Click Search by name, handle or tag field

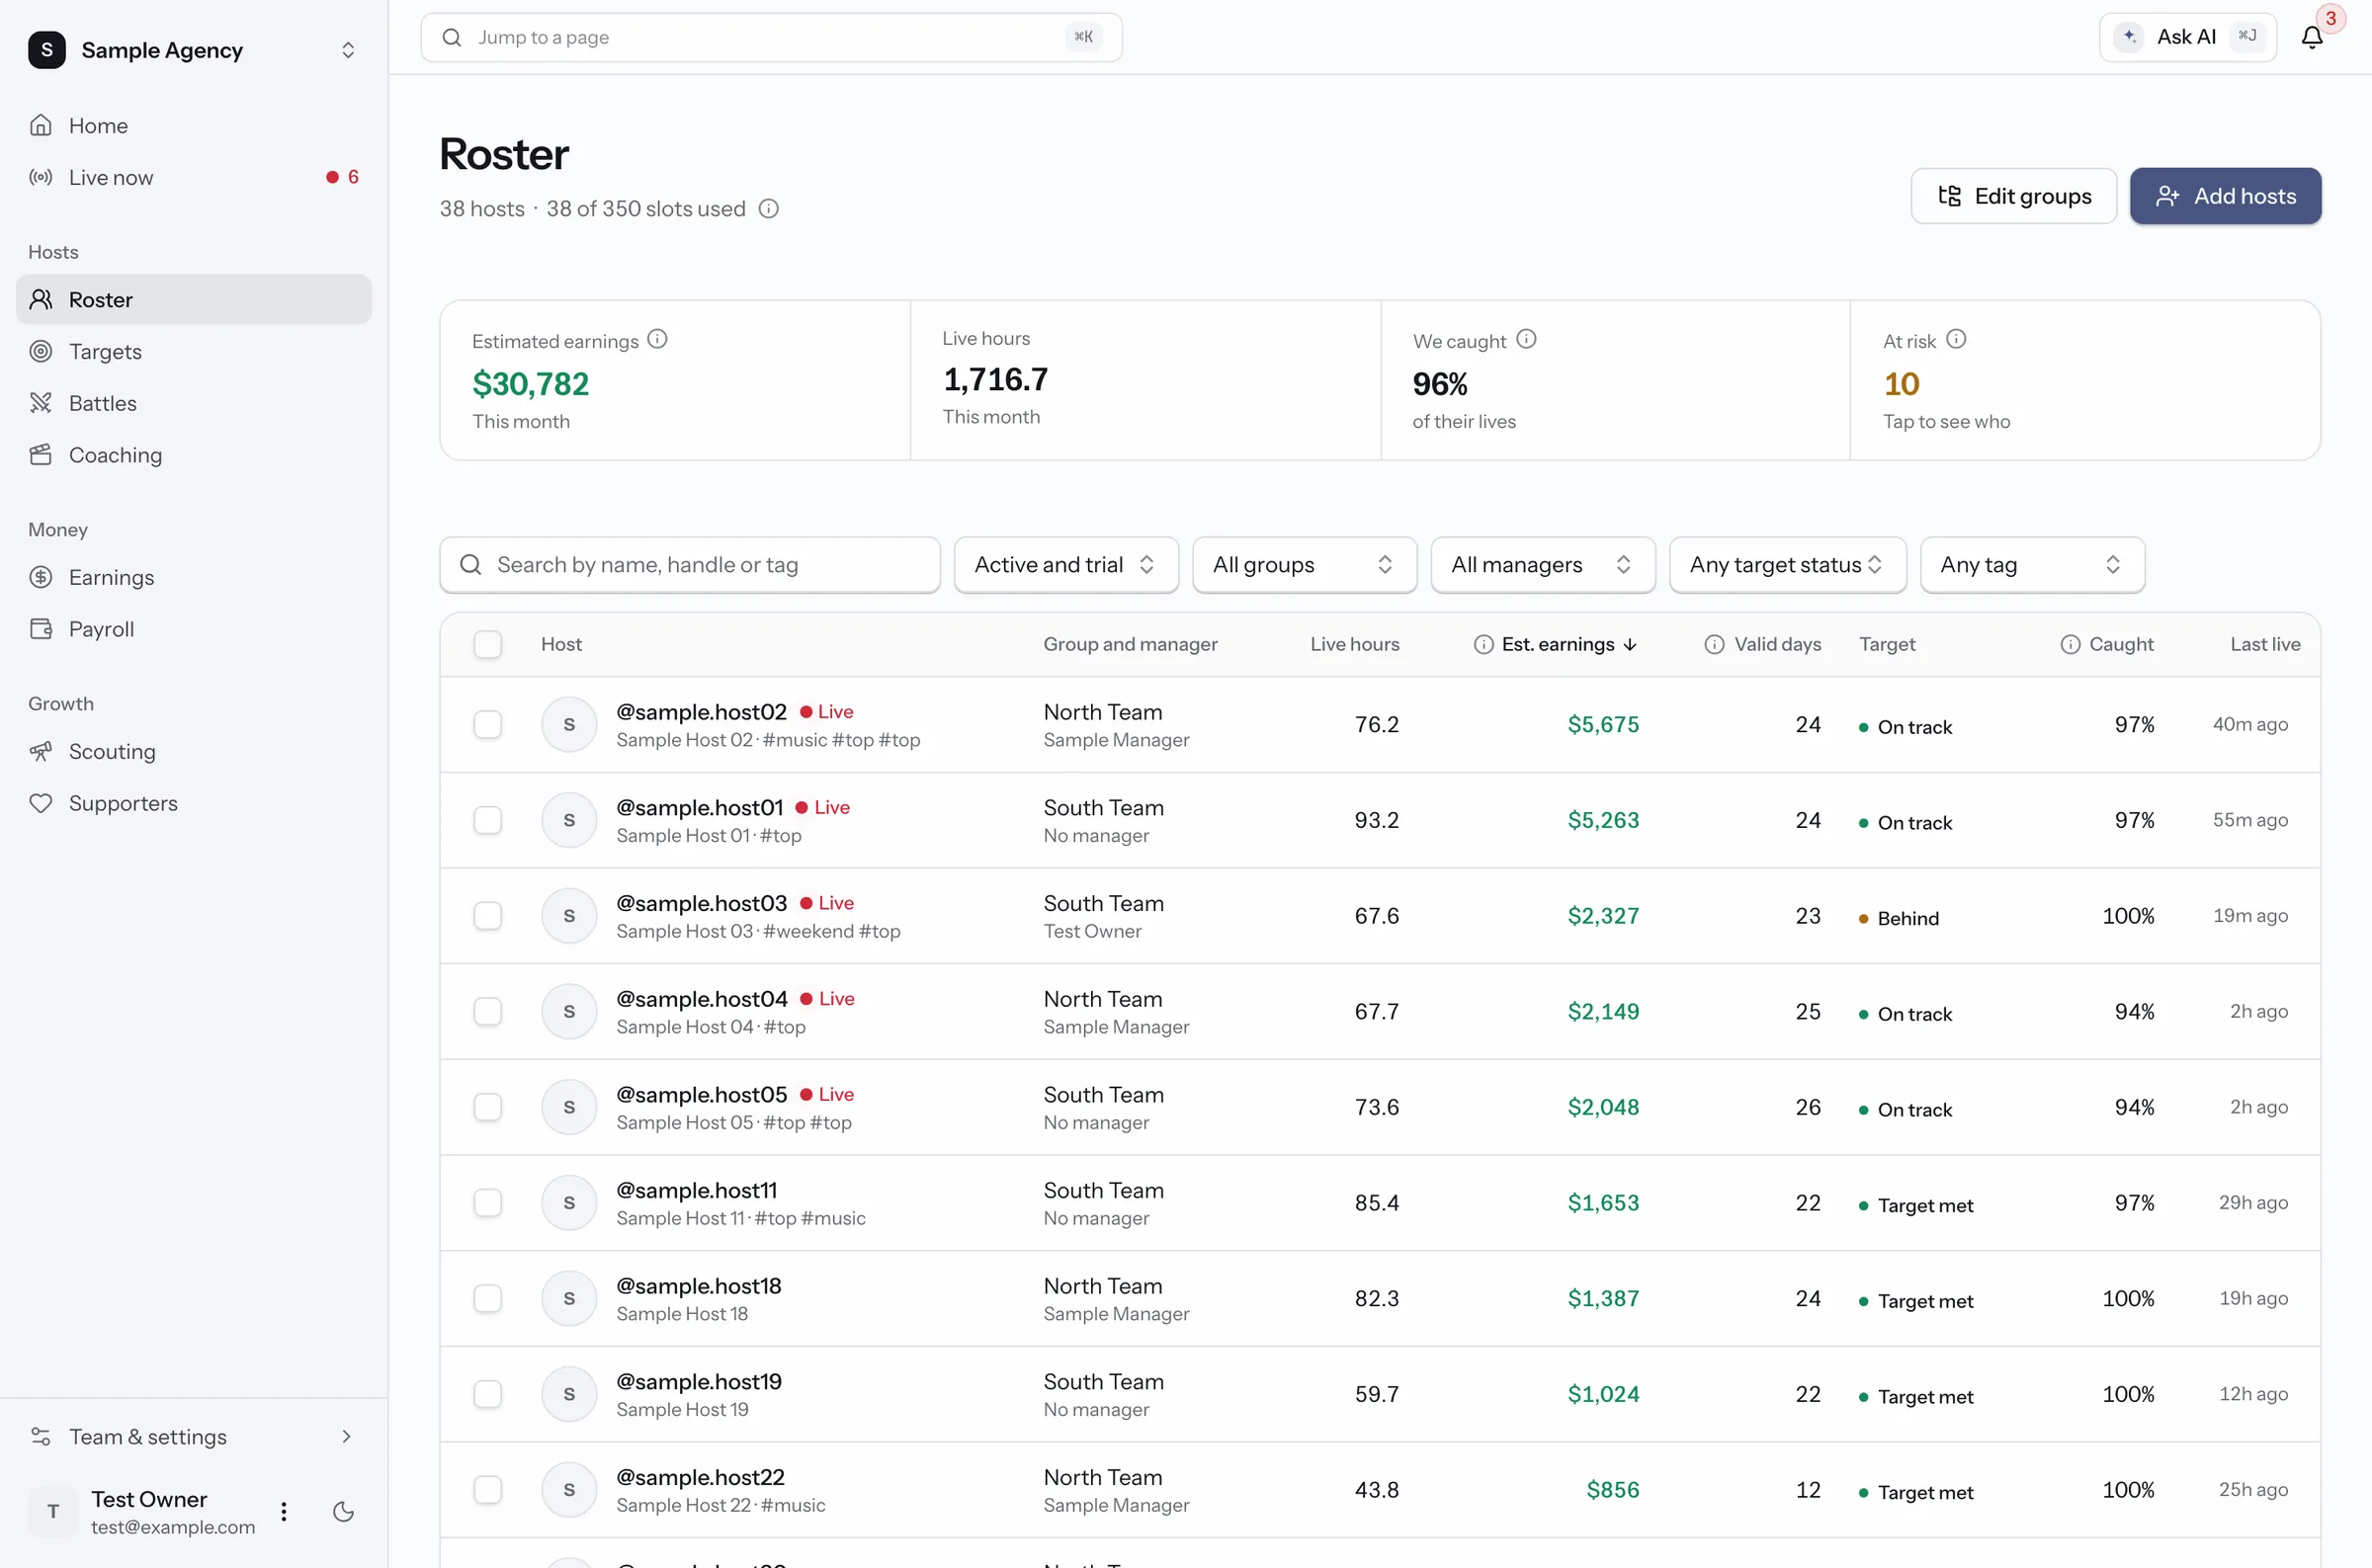690,565
